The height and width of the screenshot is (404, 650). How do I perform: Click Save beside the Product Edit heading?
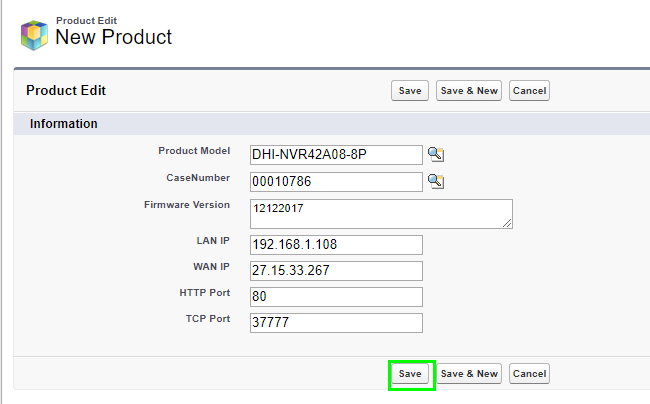pyautogui.click(x=410, y=91)
